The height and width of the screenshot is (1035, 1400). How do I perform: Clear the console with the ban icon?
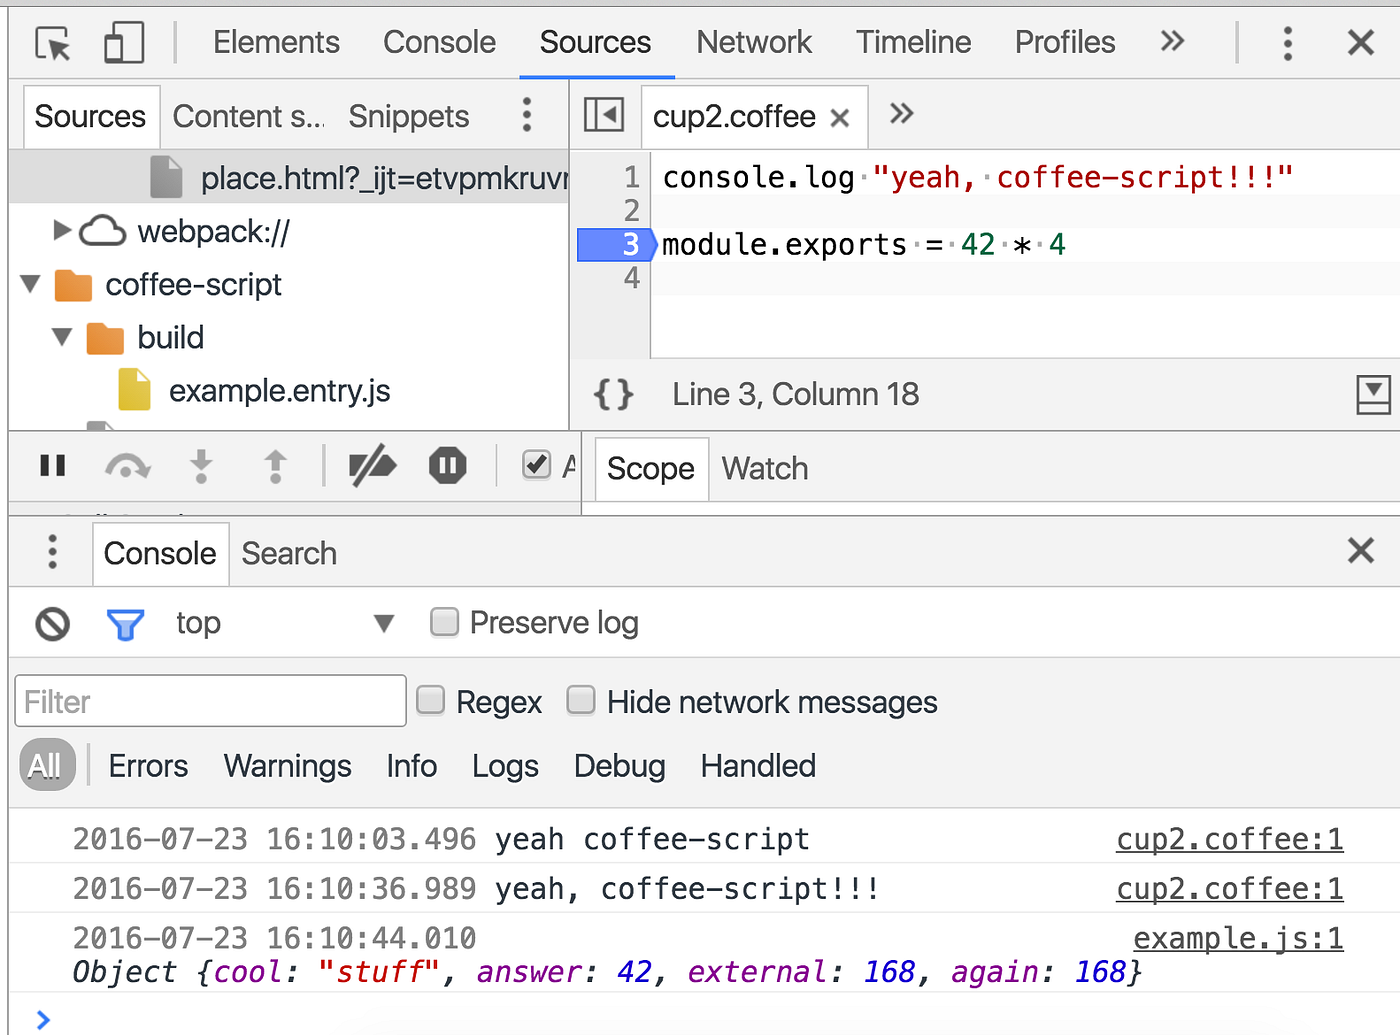tap(51, 622)
